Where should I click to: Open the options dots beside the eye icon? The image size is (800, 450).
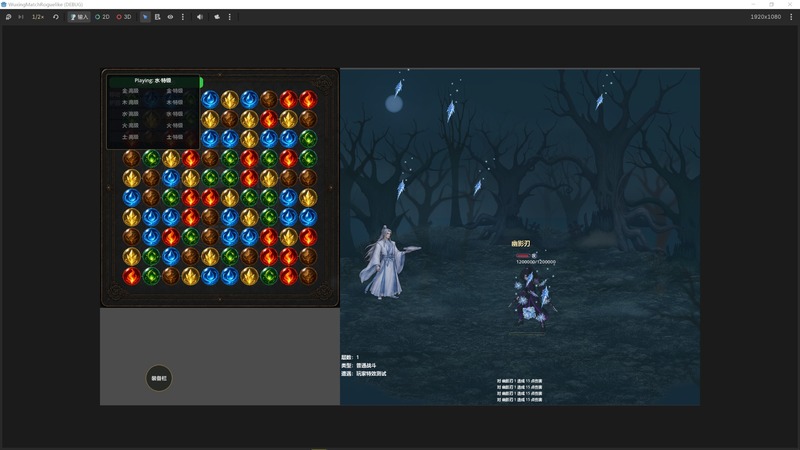183,17
